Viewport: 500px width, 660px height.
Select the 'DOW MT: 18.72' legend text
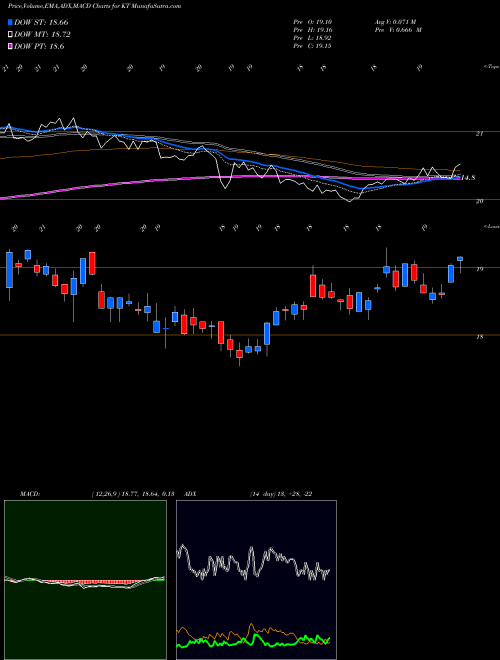[42, 35]
